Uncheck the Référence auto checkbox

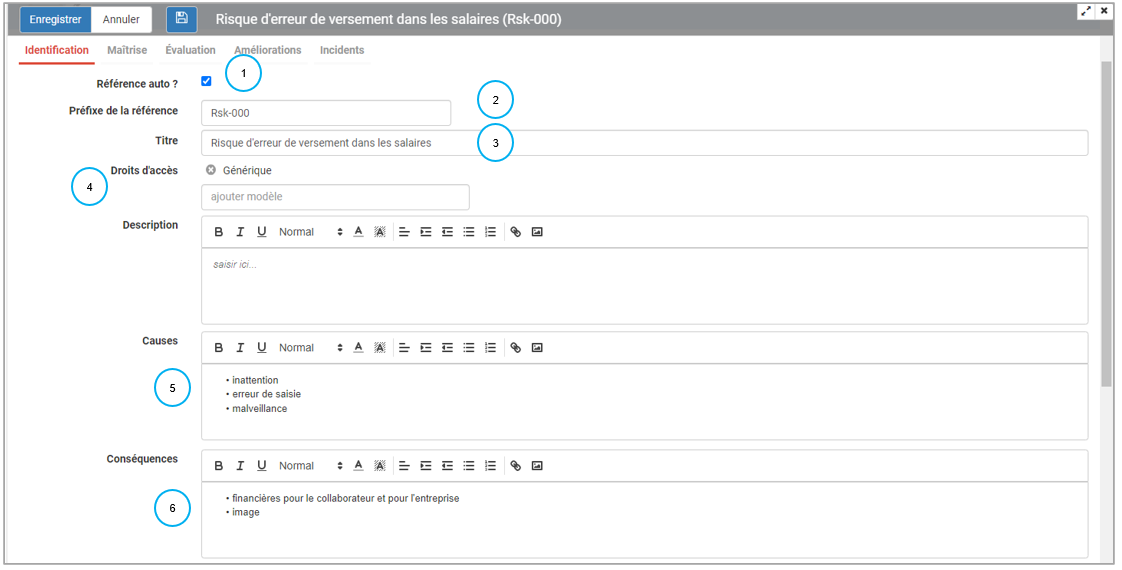pyautogui.click(x=206, y=82)
